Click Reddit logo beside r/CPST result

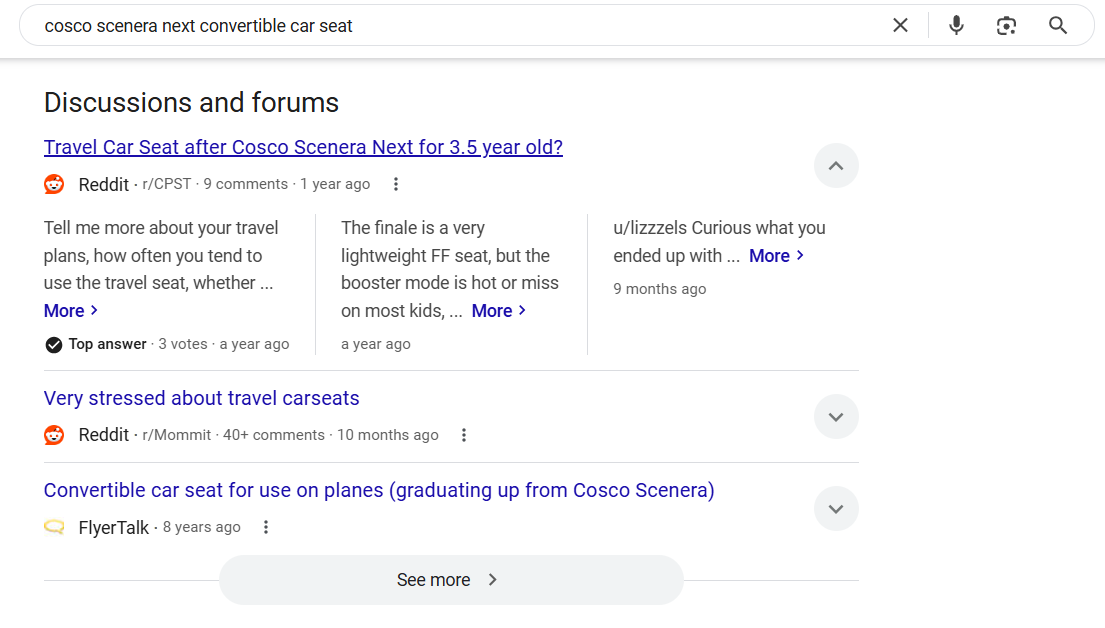(x=54, y=184)
